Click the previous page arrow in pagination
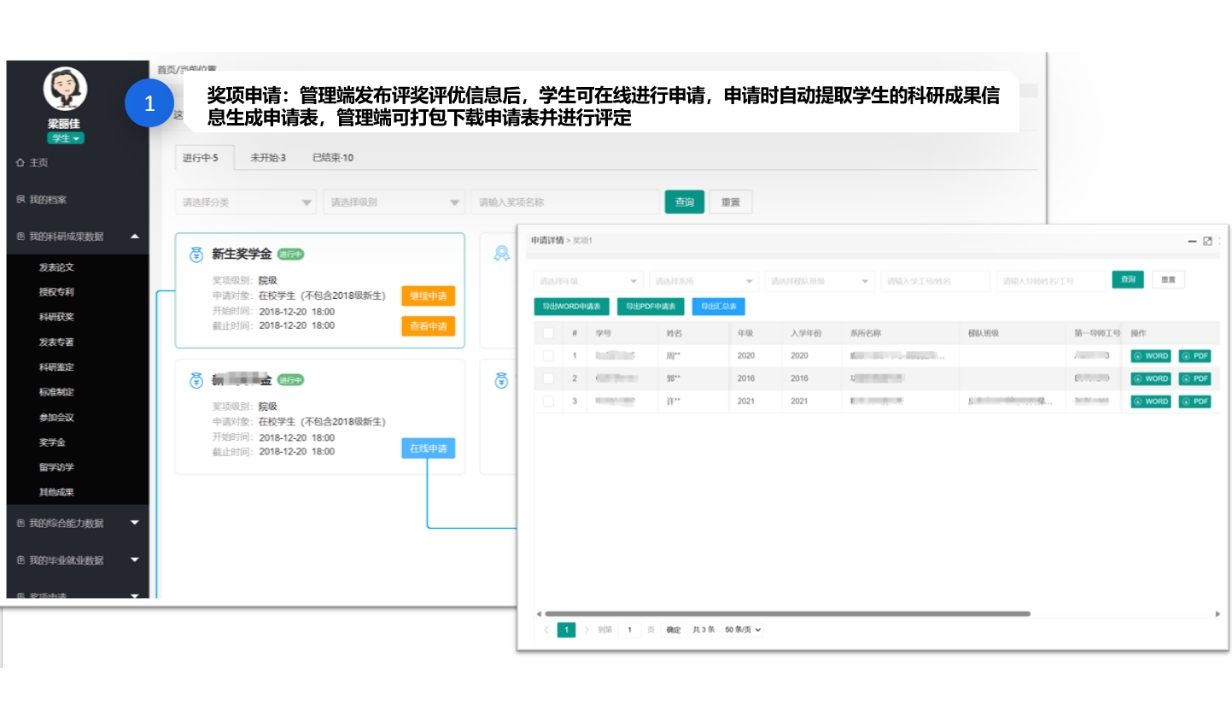The width and height of the screenshot is (1232, 718). pos(546,630)
